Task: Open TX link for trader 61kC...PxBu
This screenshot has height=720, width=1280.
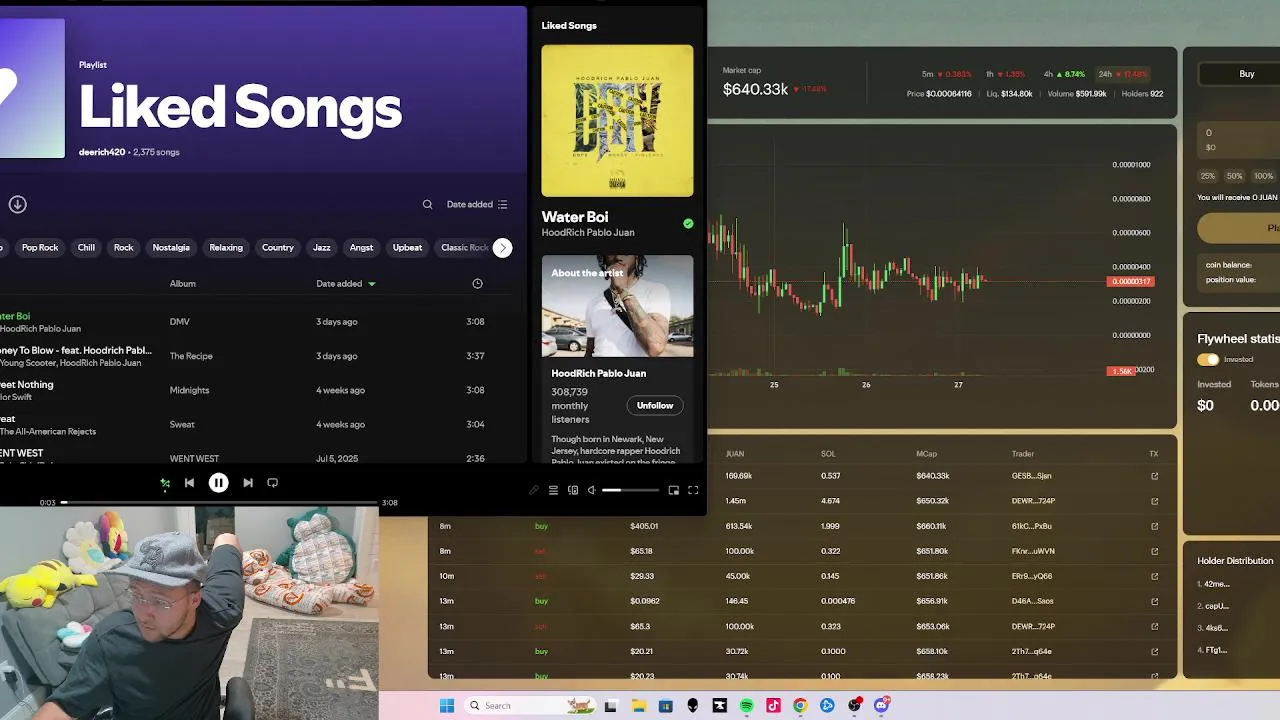Action: [x=1154, y=526]
